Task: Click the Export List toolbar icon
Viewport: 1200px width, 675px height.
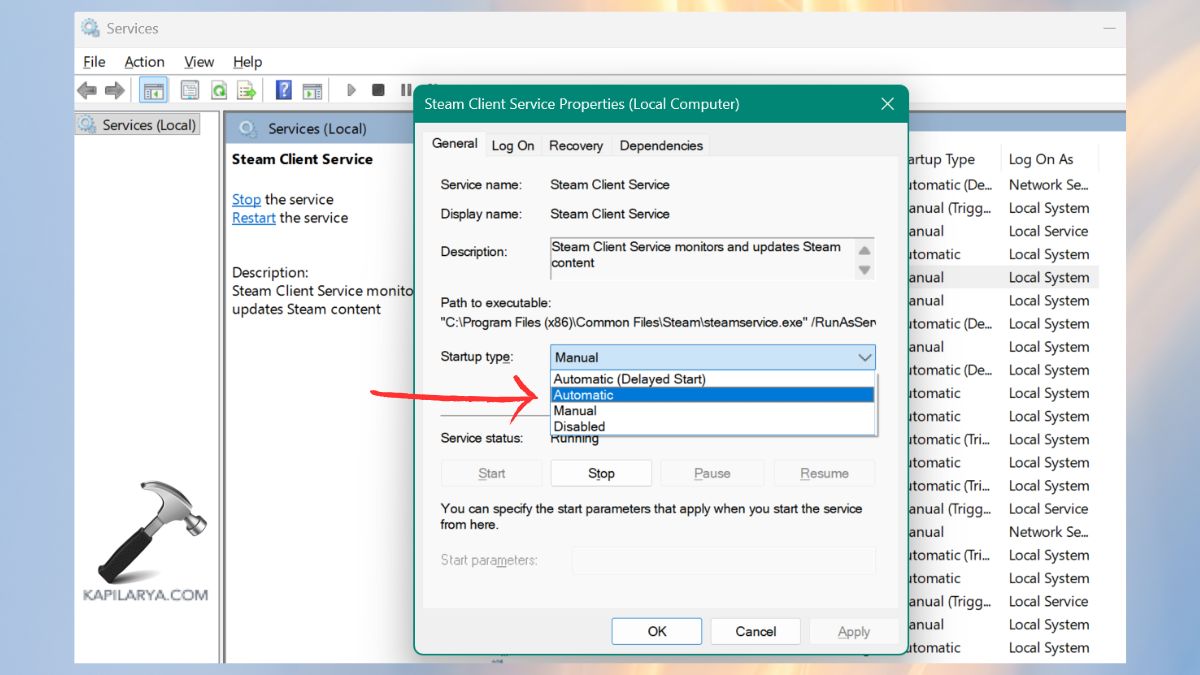Action: [246, 91]
